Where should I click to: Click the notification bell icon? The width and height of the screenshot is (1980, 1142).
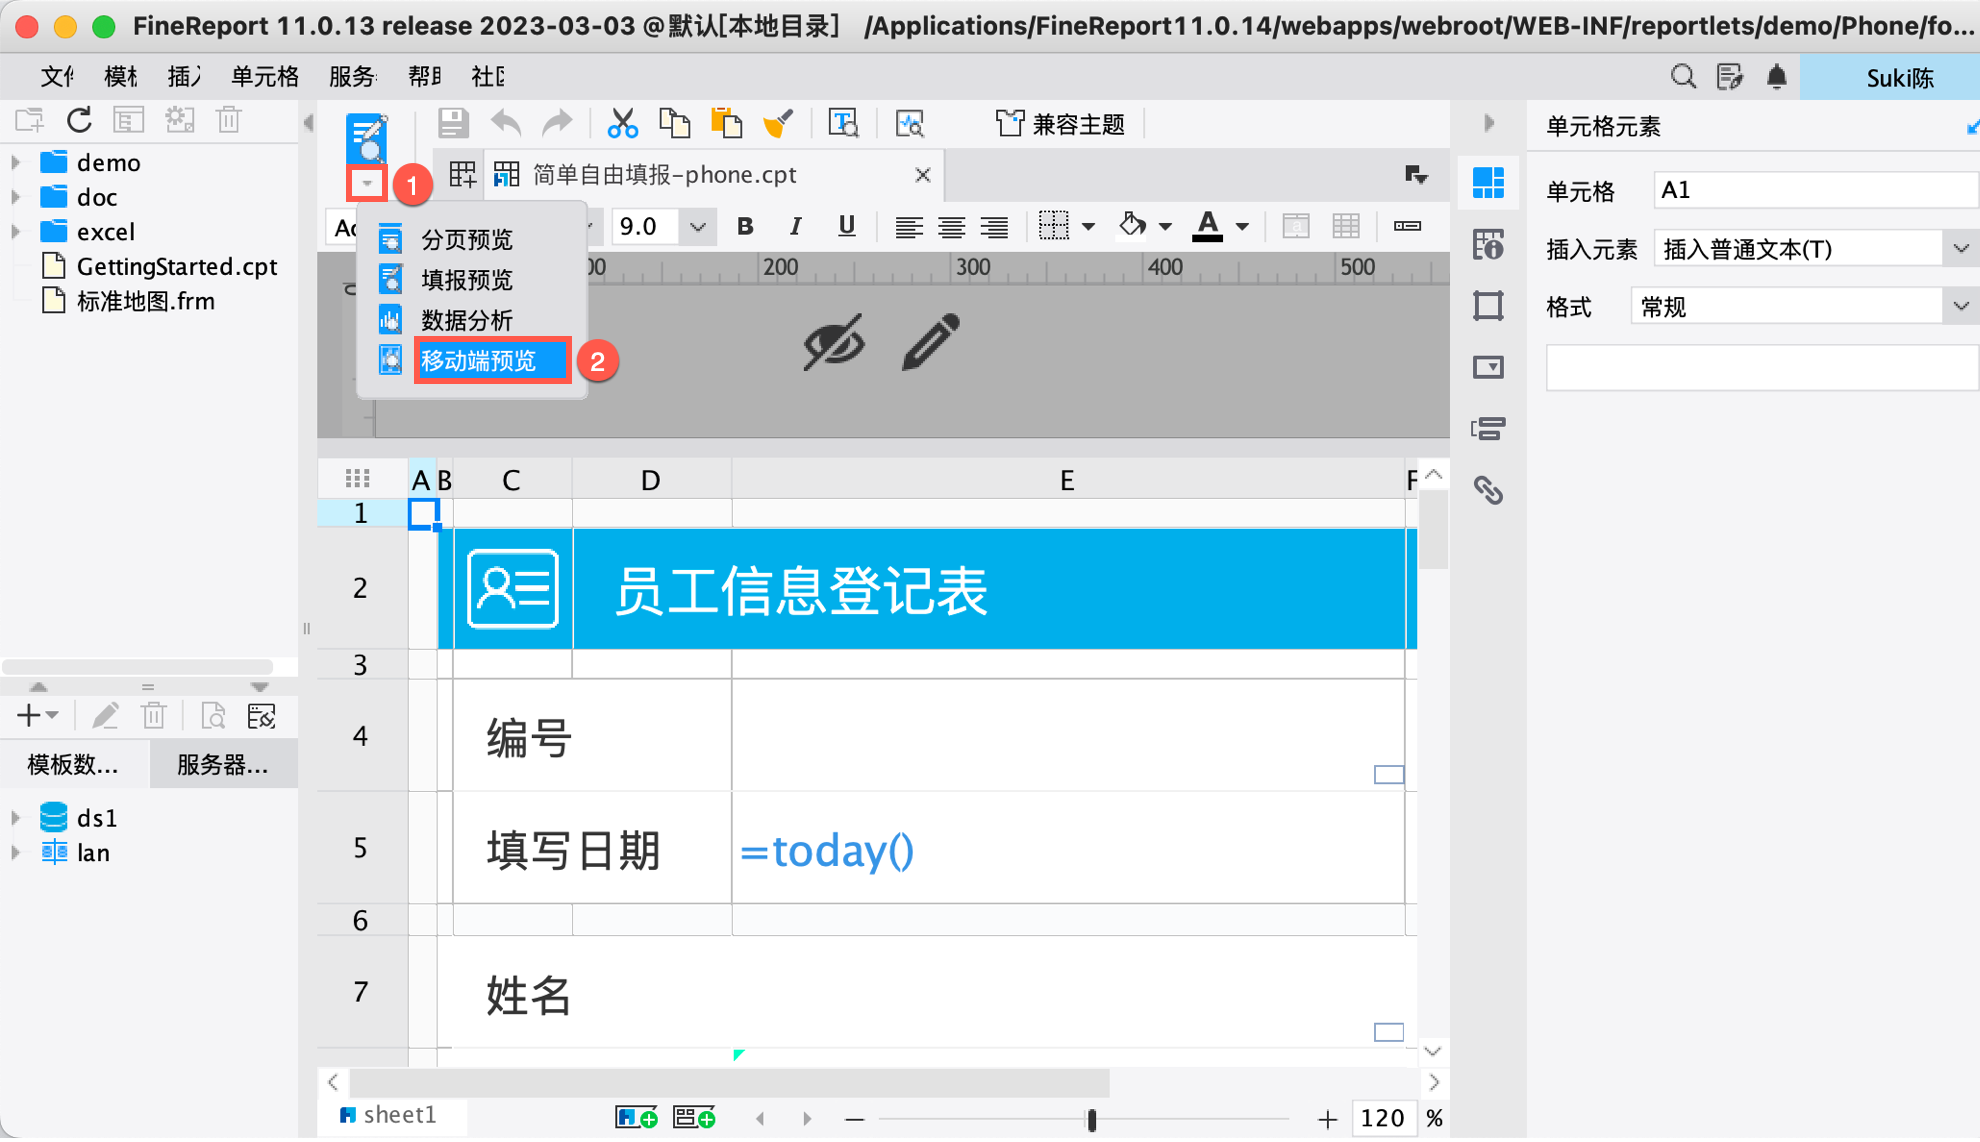pyautogui.click(x=1776, y=77)
